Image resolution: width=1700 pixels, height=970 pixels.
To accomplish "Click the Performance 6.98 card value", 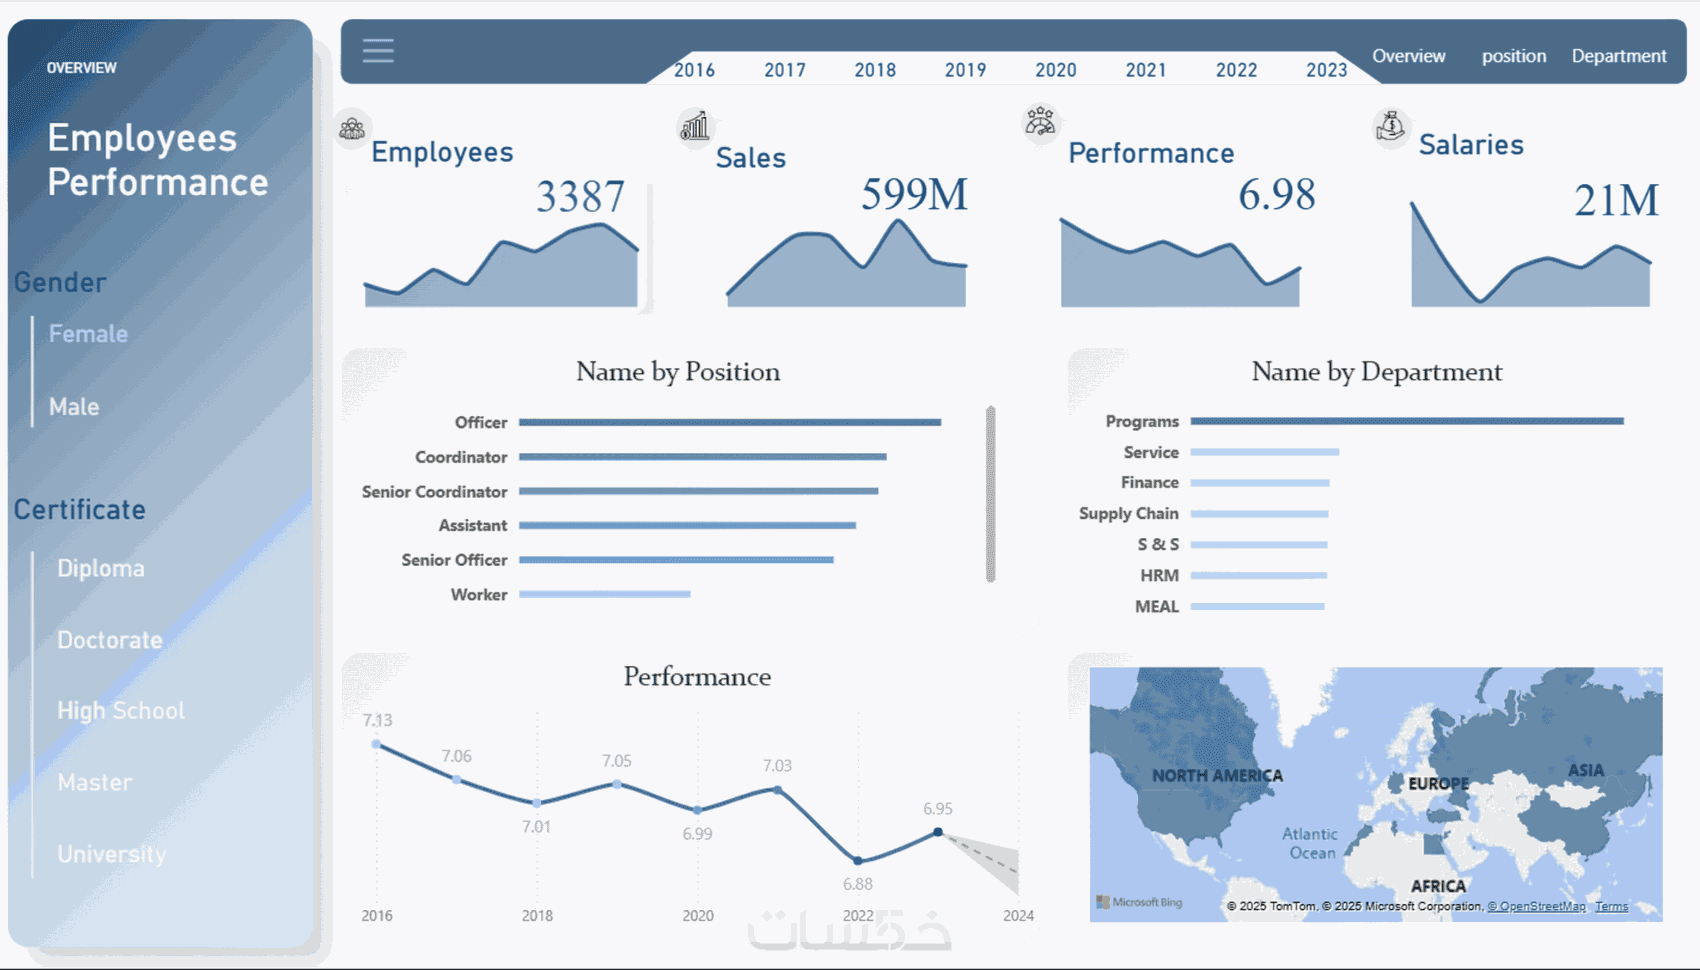I will [x=1276, y=194].
